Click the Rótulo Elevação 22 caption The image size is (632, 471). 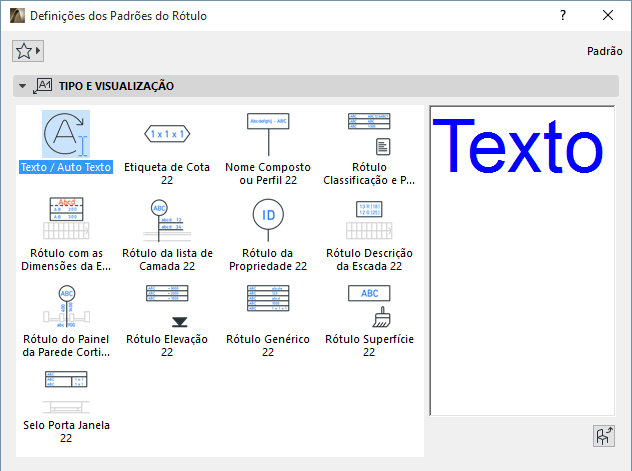167,345
